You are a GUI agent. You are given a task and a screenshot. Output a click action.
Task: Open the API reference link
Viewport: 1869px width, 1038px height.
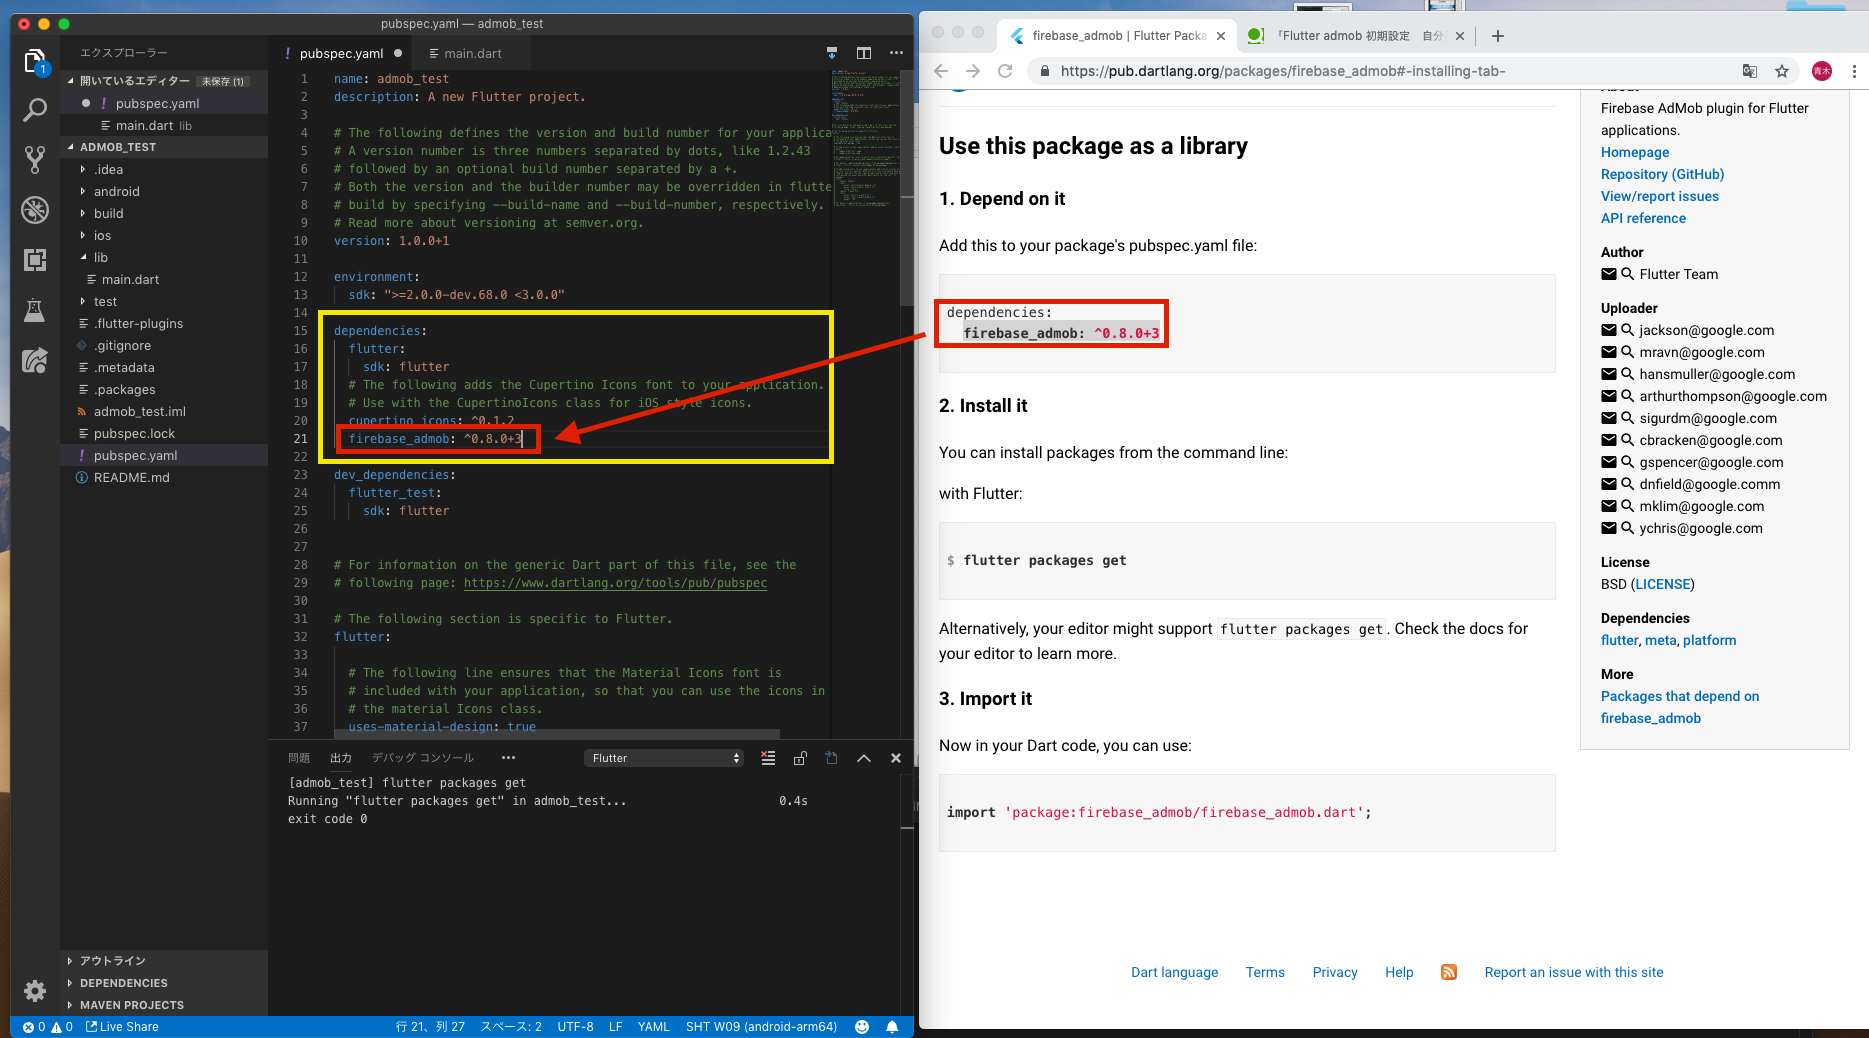coord(1643,218)
